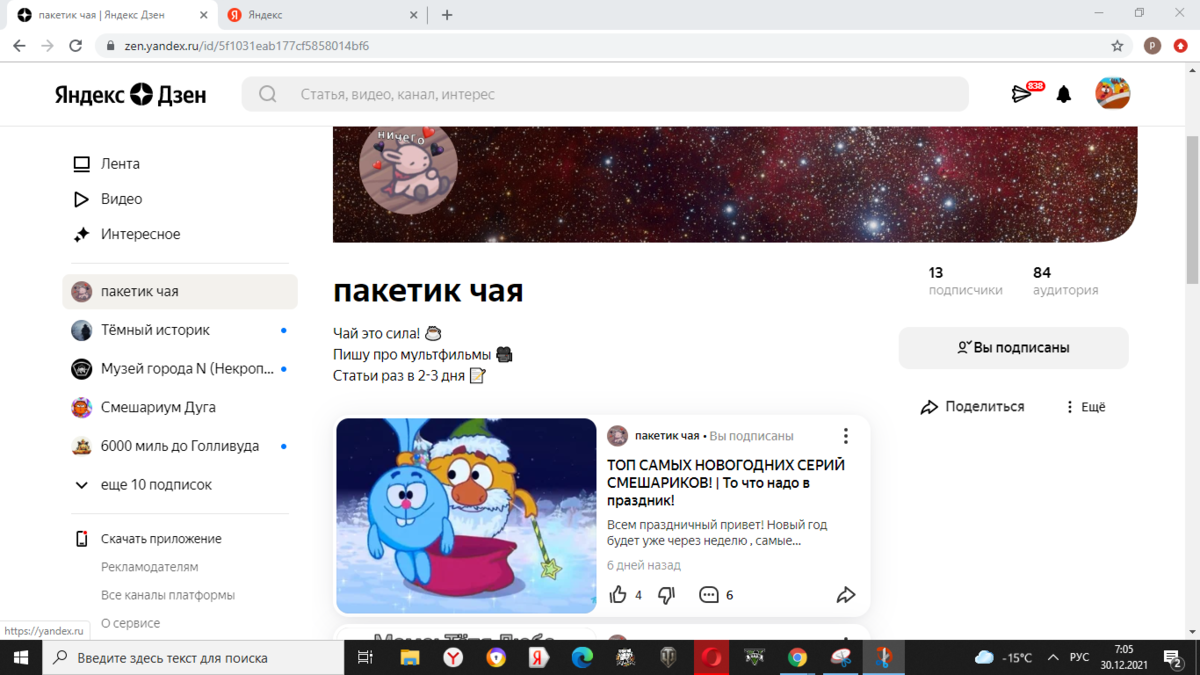Open Все каналы платформы link
Image resolution: width=1200 pixels, height=675 pixels.
pyautogui.click(x=168, y=595)
